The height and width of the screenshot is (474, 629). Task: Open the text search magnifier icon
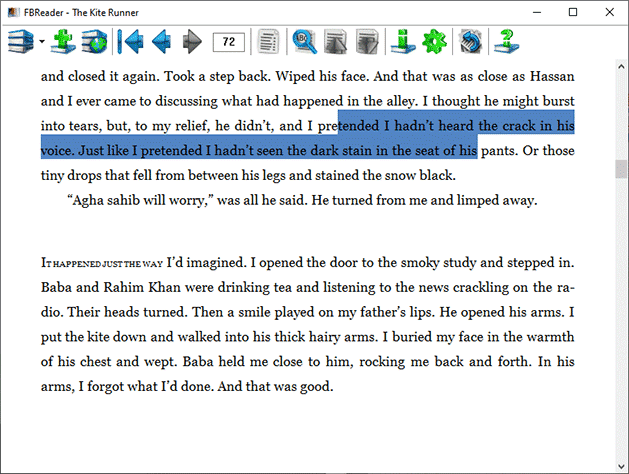pyautogui.click(x=305, y=41)
